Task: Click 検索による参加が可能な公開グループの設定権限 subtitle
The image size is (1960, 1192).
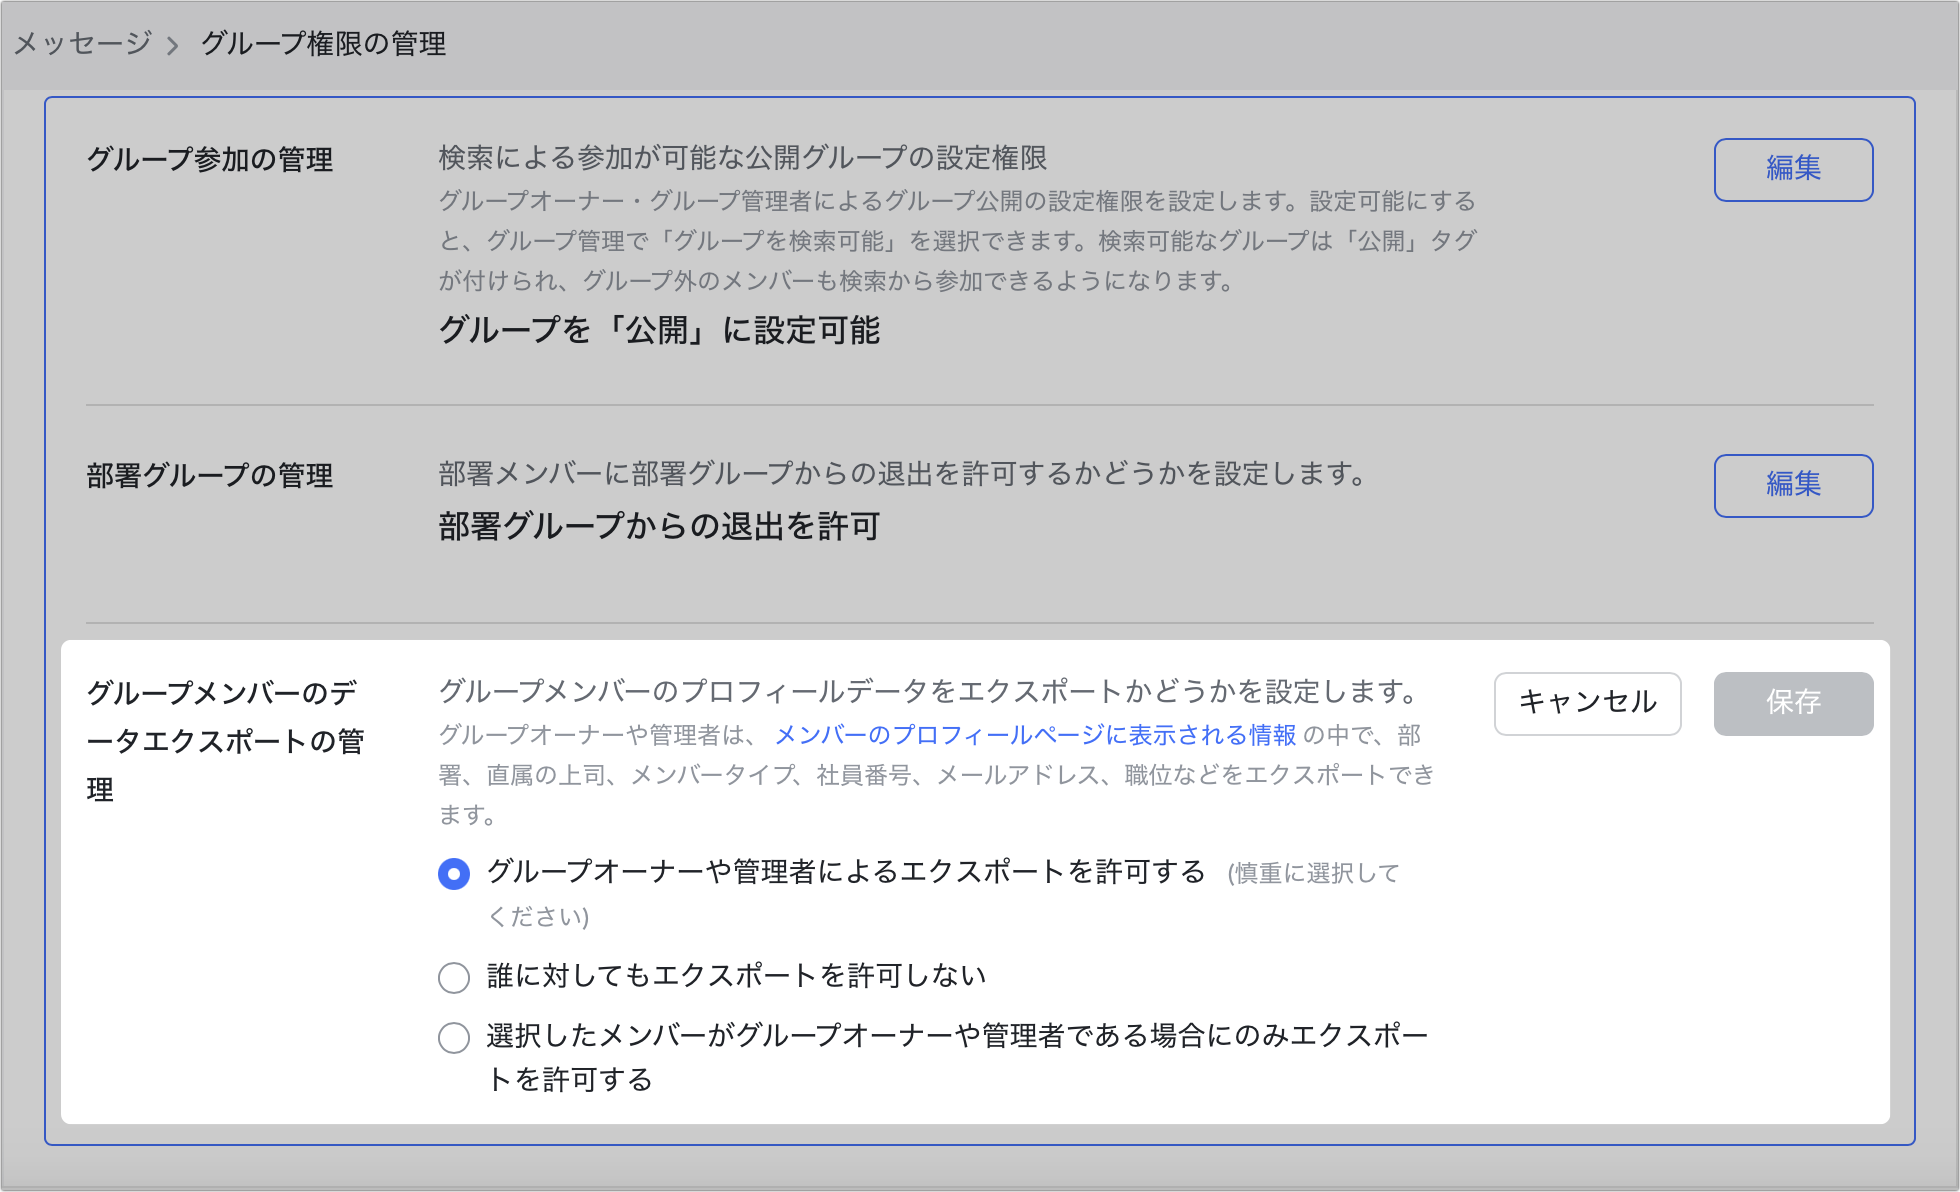Action: [x=742, y=158]
